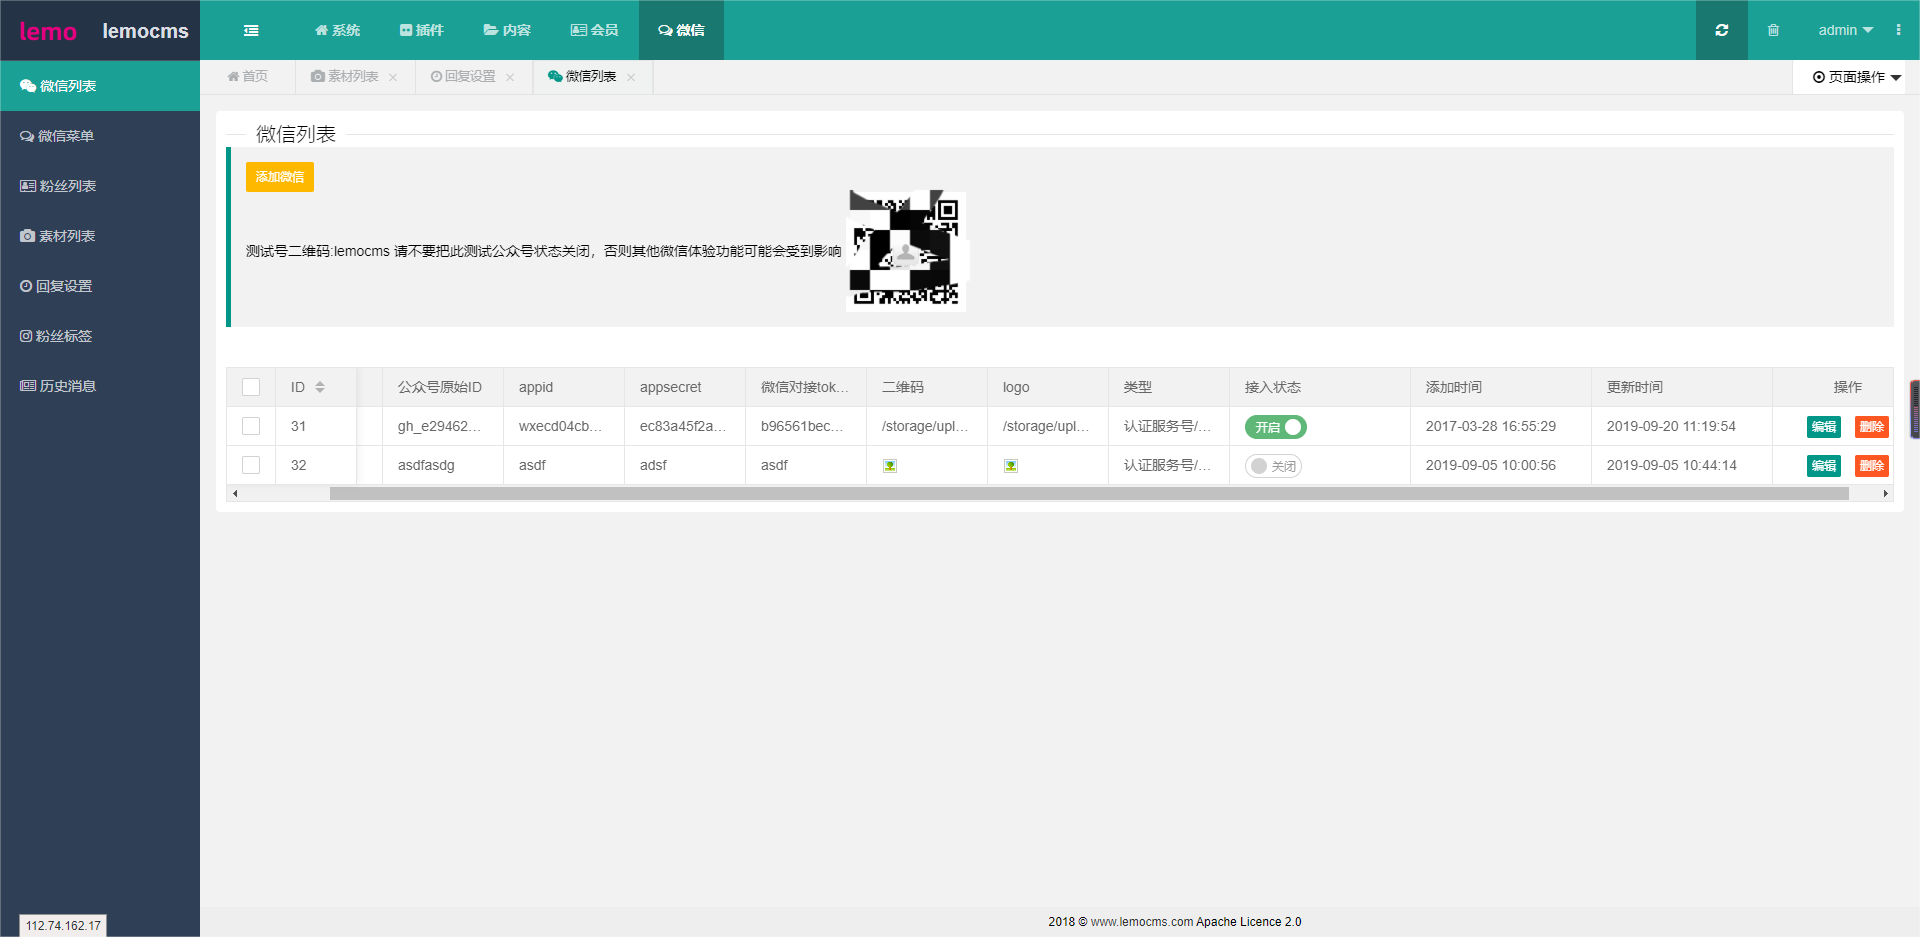
Task: View the lemocms test account QR code image
Action: 906,249
